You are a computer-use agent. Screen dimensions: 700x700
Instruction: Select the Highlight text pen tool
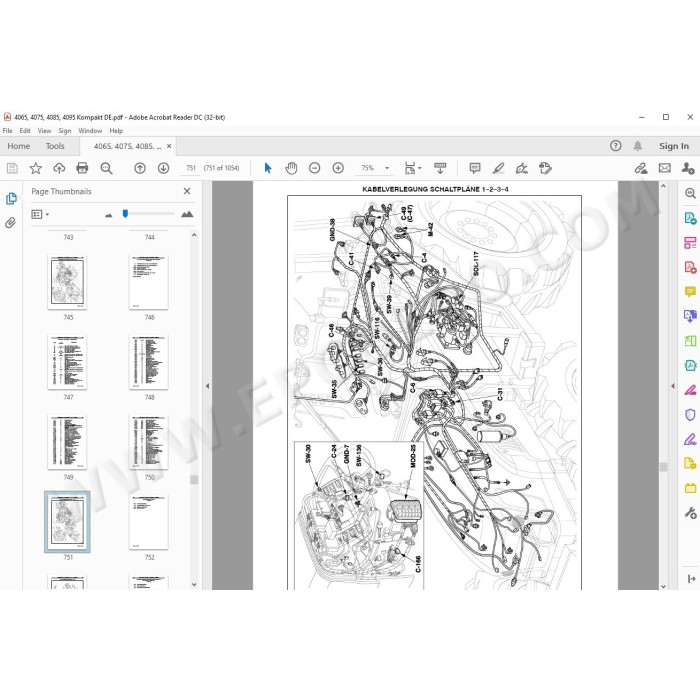coord(498,168)
